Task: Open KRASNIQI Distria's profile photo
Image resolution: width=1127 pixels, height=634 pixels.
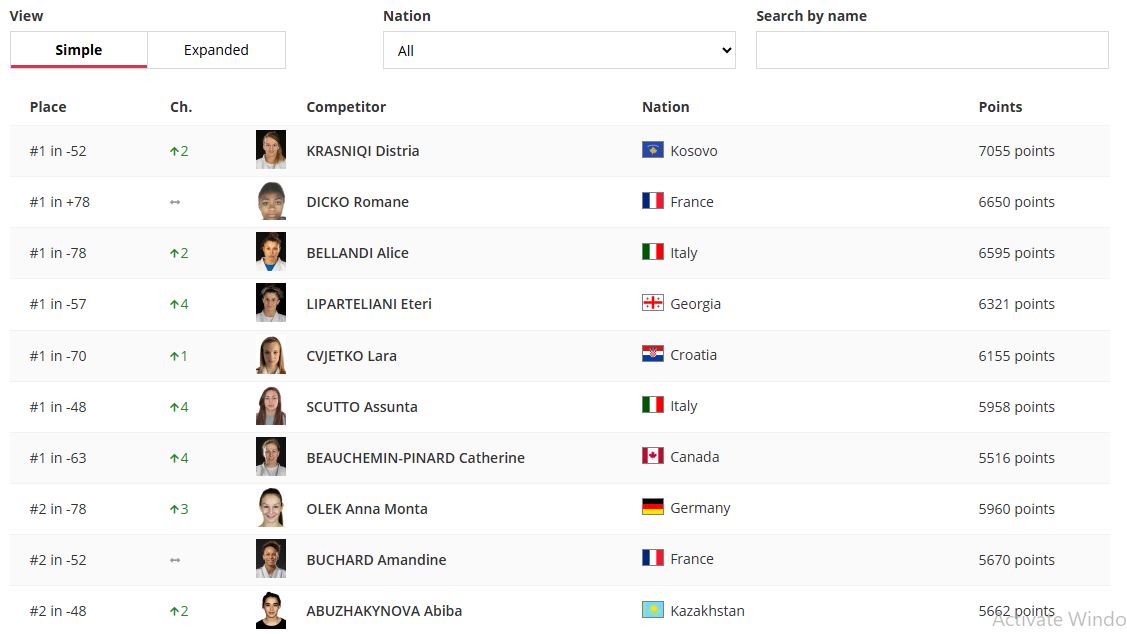Action: point(271,150)
